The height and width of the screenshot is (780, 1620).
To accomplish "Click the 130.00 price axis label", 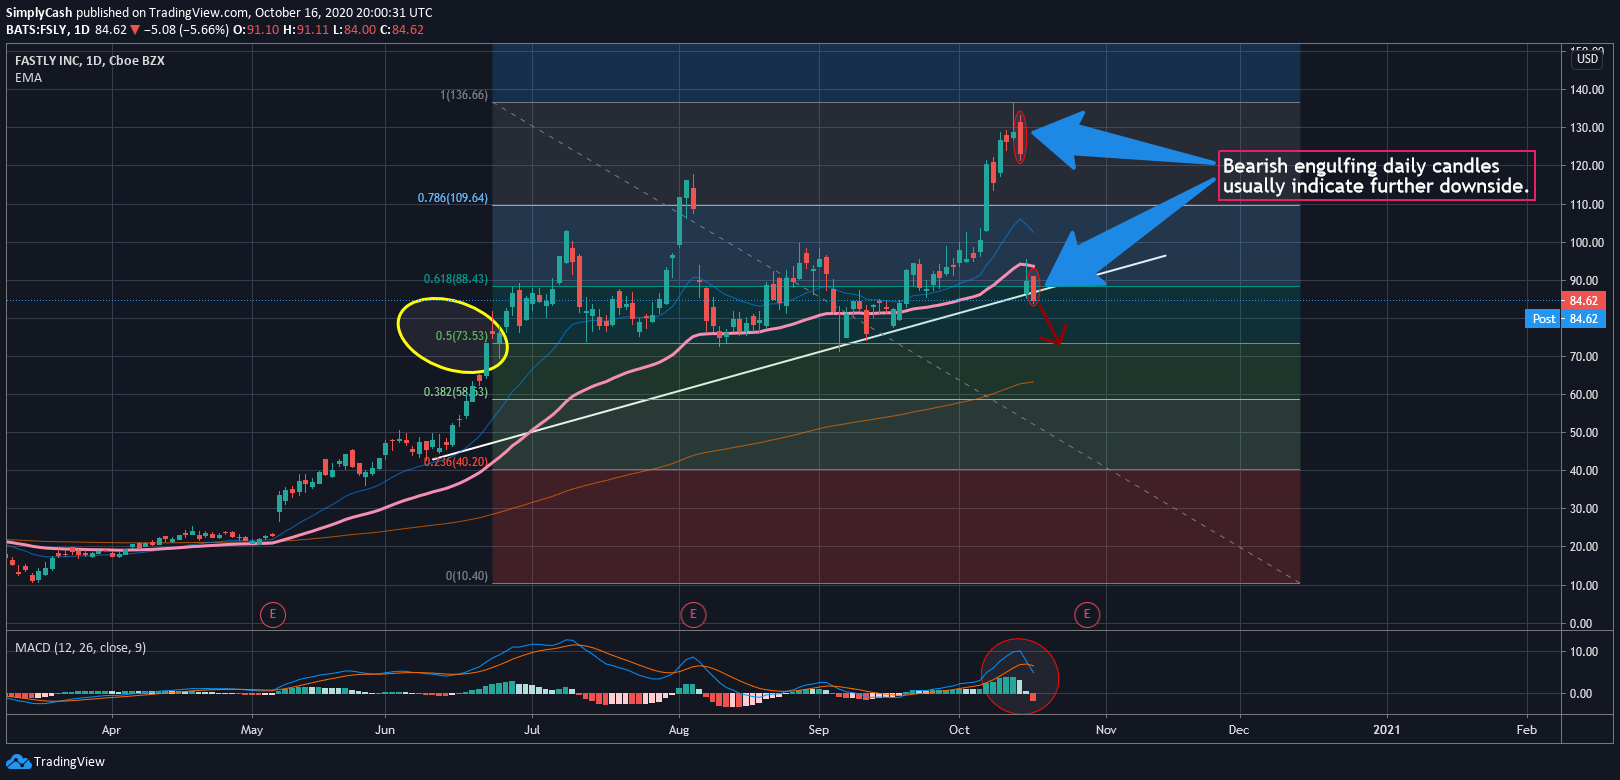I will pos(1587,128).
